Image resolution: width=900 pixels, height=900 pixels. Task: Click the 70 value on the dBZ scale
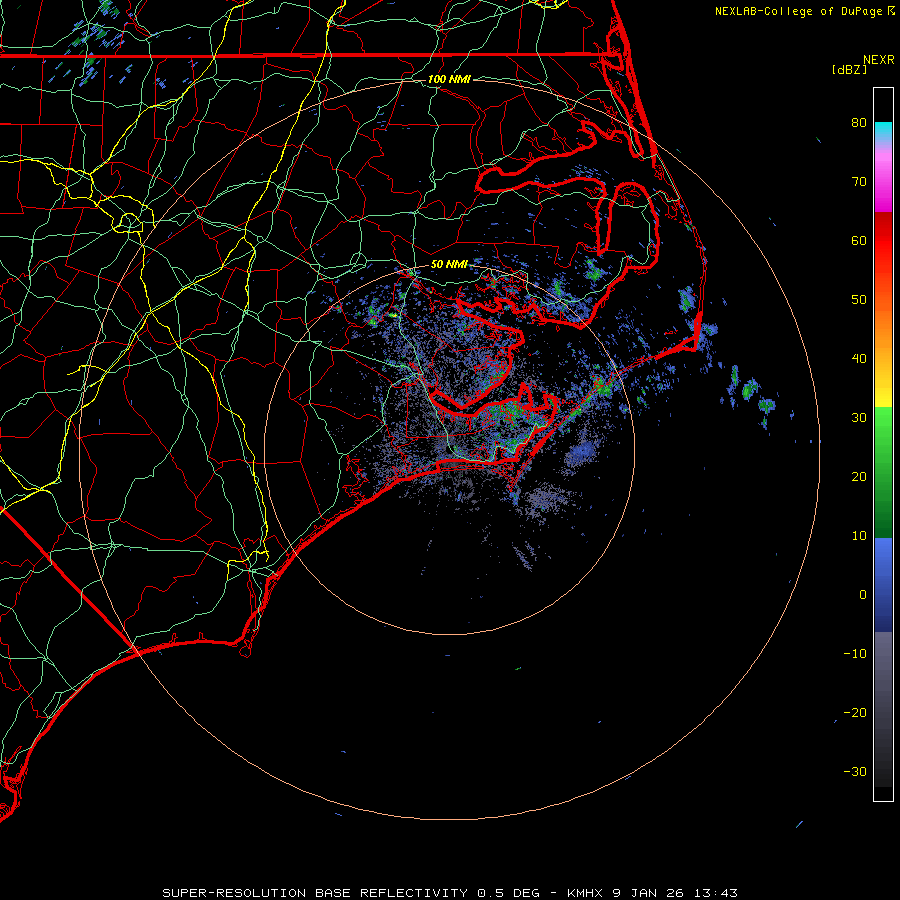coord(859,181)
